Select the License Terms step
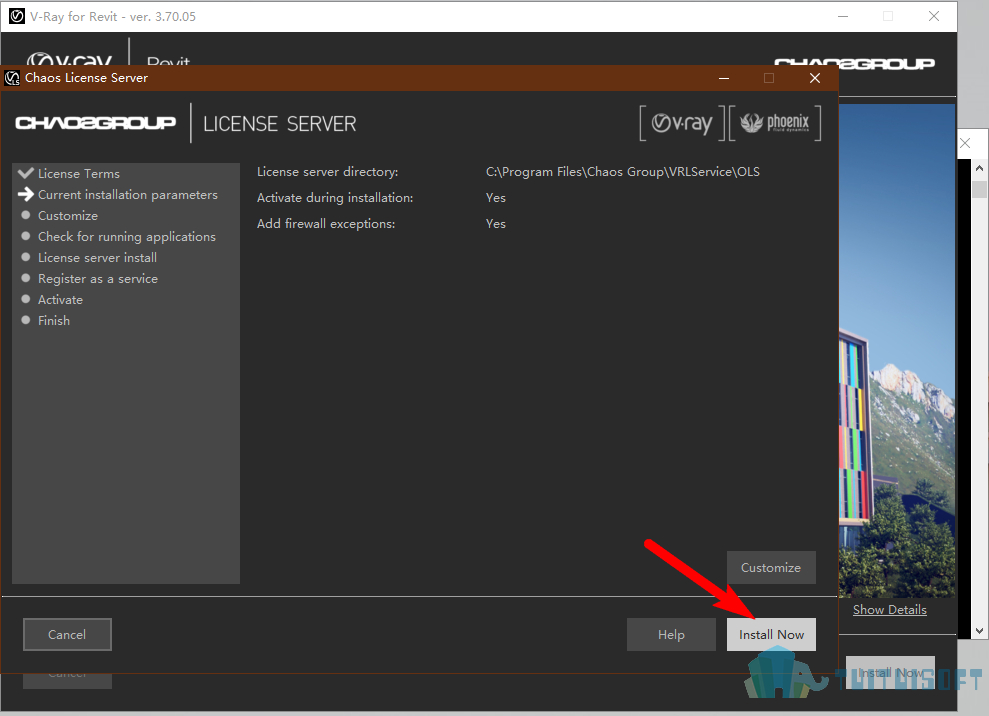 tap(78, 173)
